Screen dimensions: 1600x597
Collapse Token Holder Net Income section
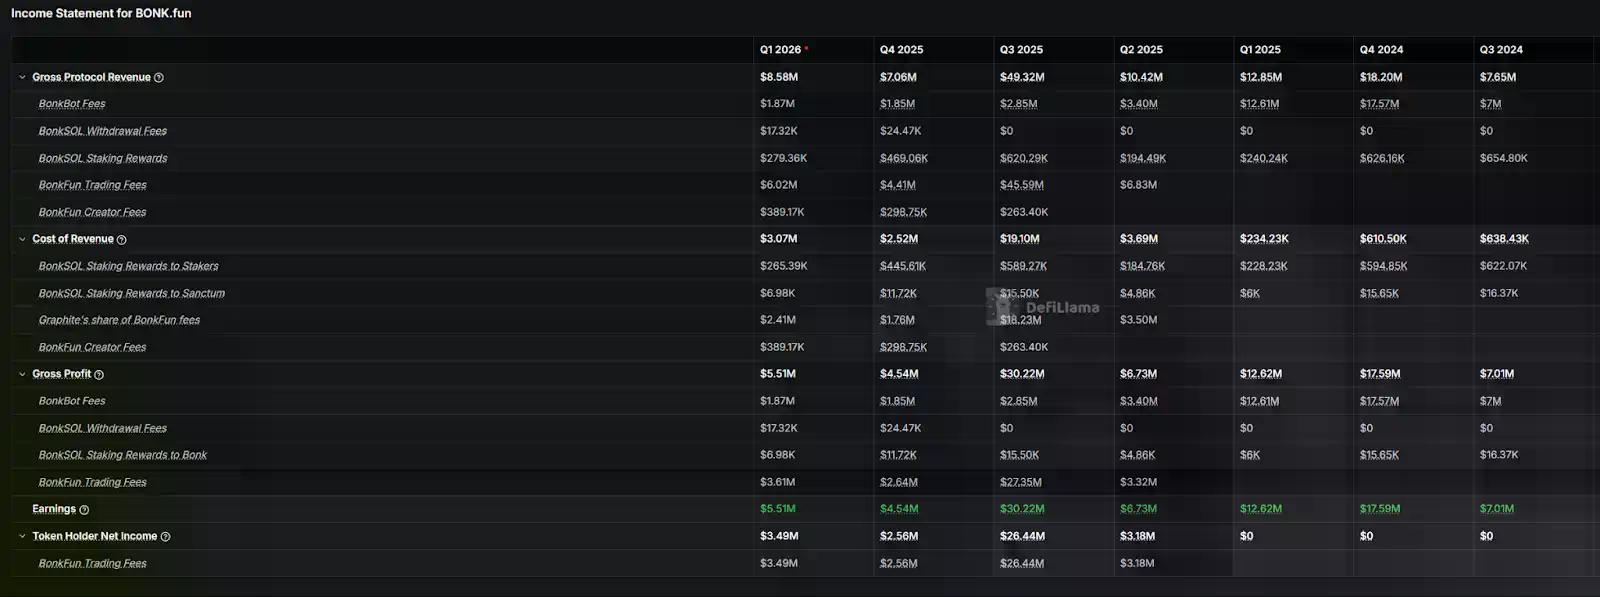point(22,536)
